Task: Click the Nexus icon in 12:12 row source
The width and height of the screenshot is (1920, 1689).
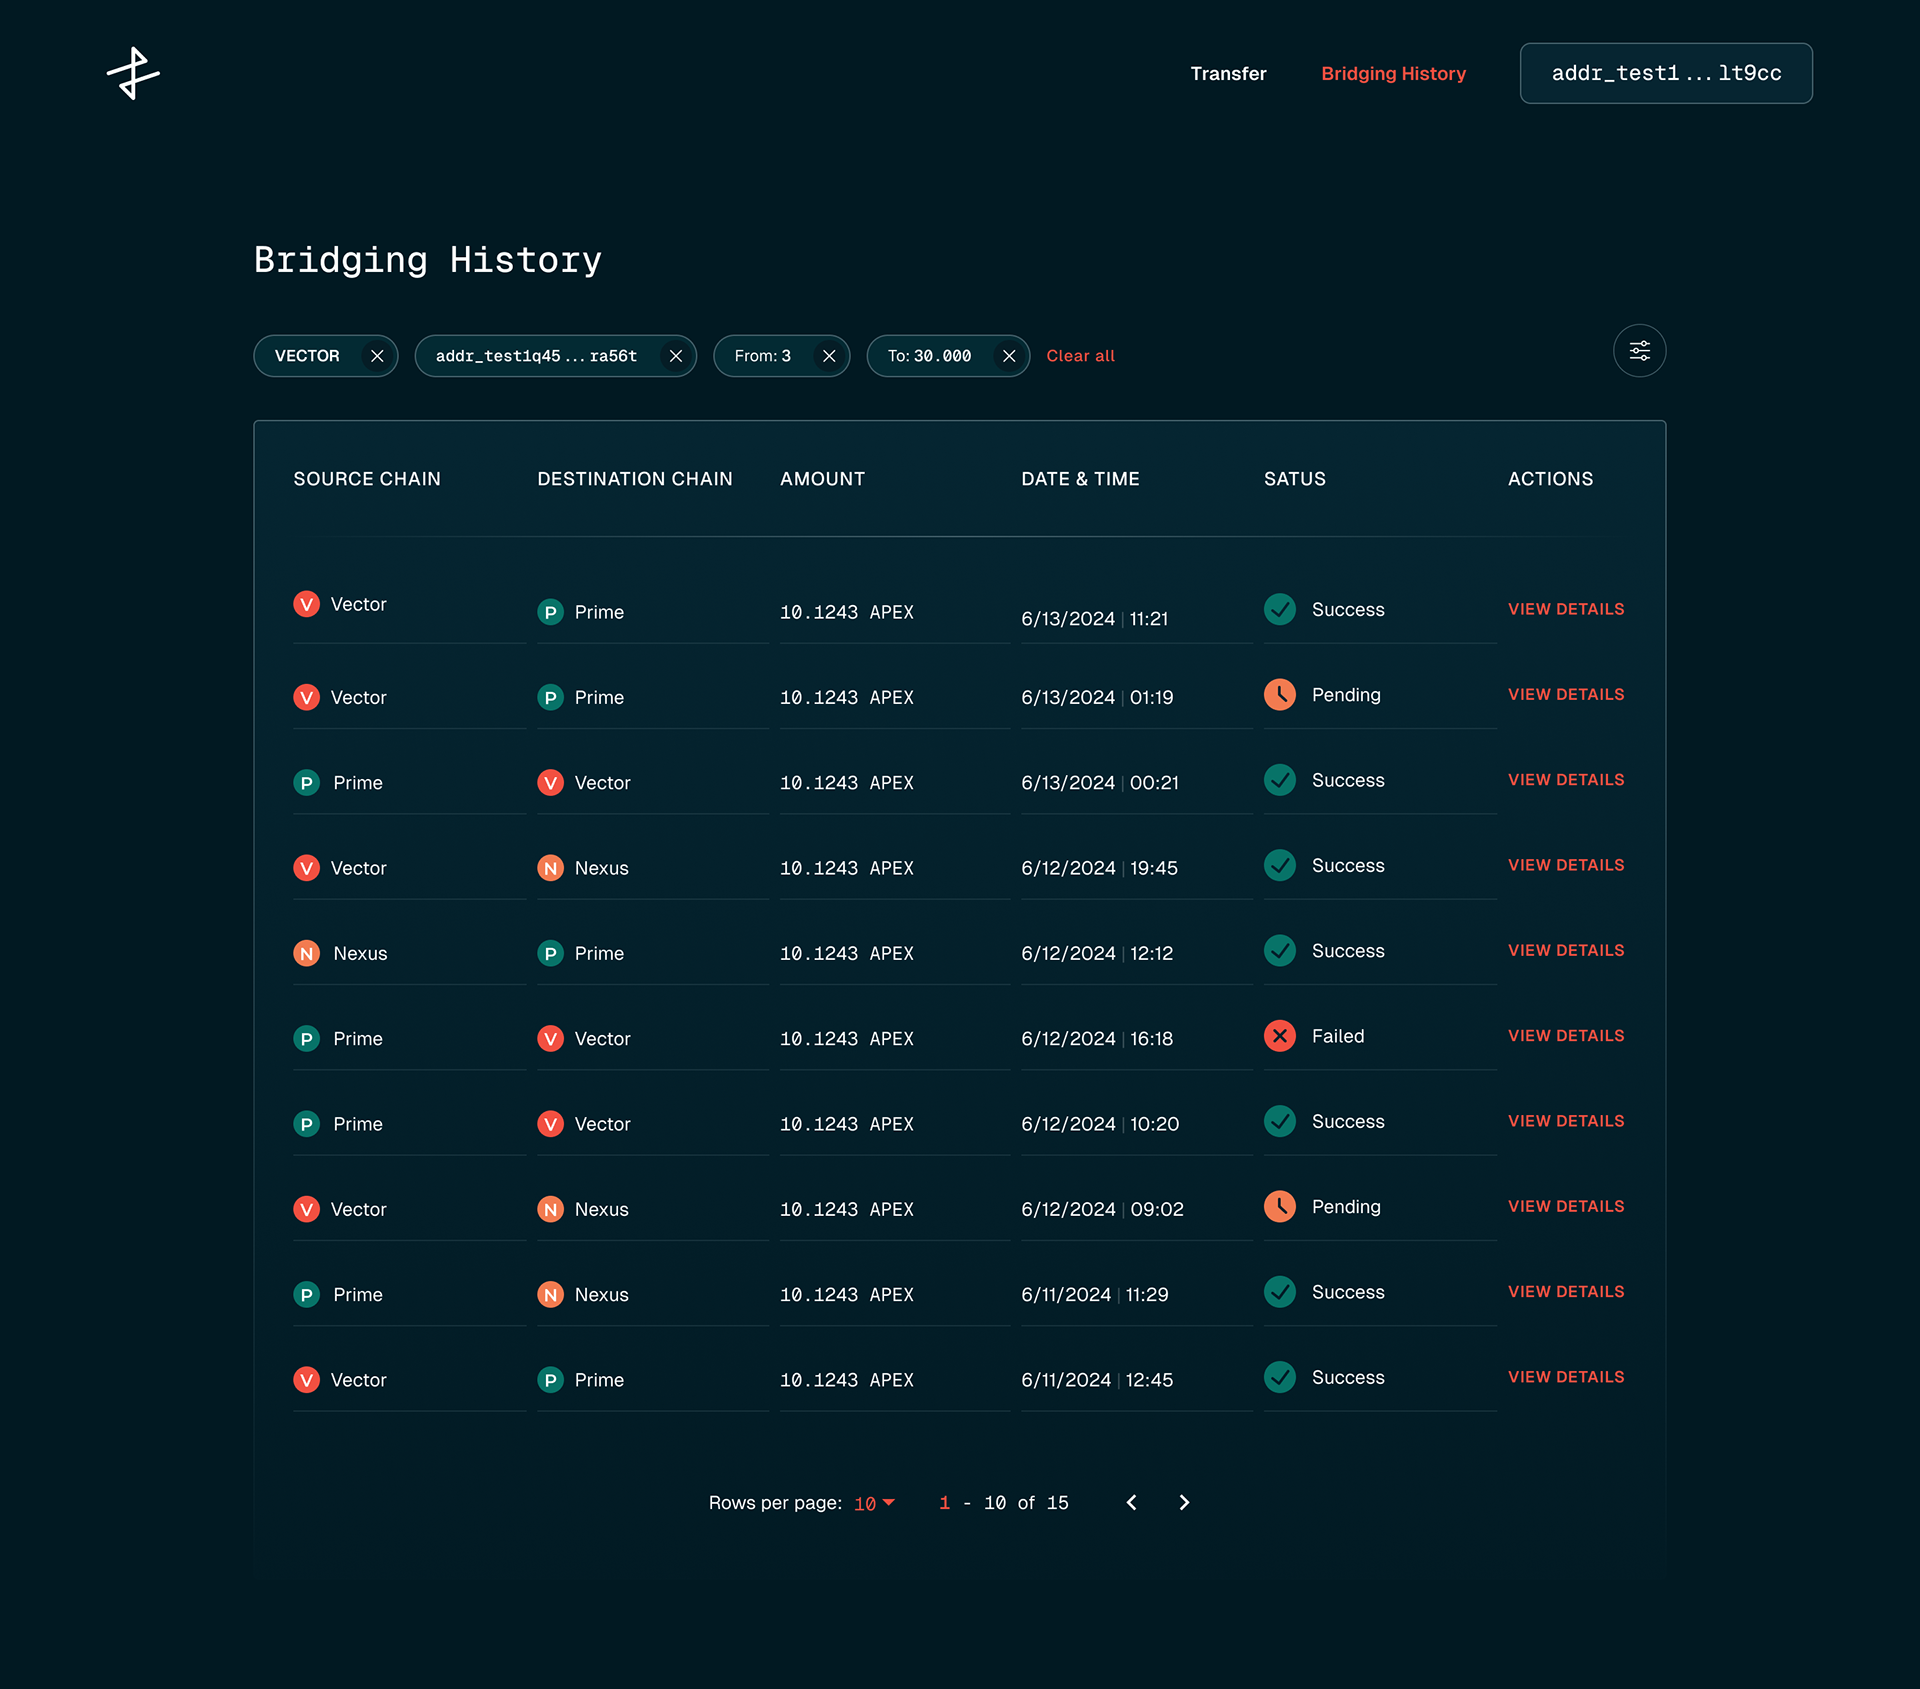Action: (306, 953)
